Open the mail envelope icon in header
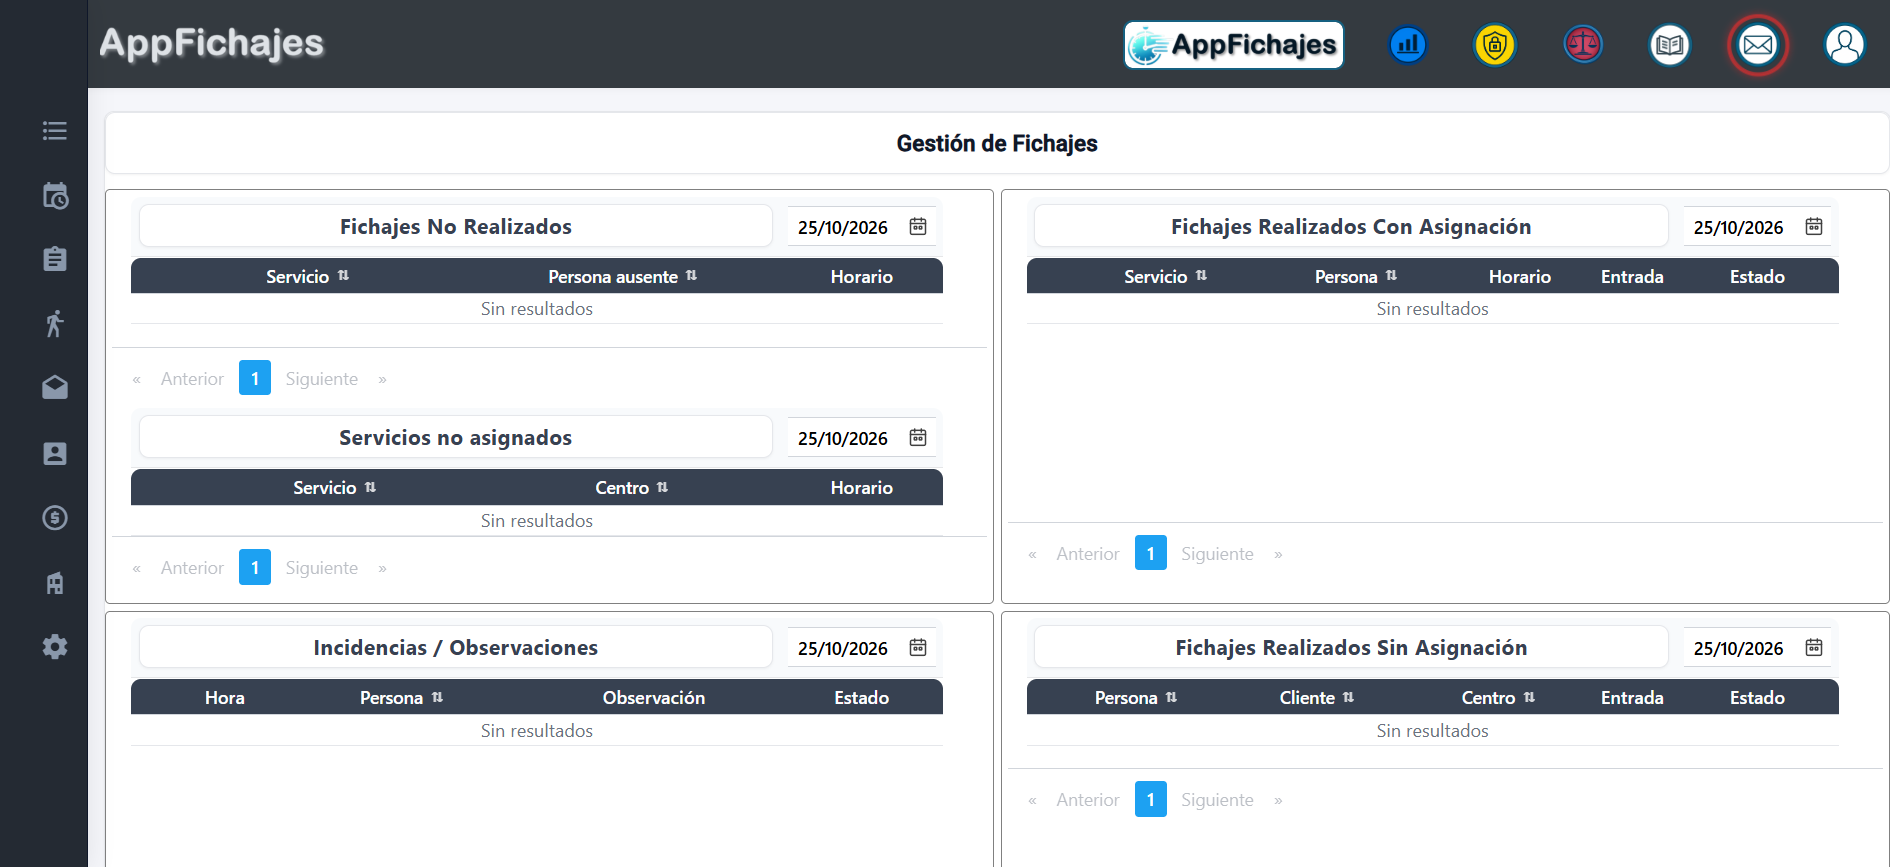 [x=1758, y=45]
